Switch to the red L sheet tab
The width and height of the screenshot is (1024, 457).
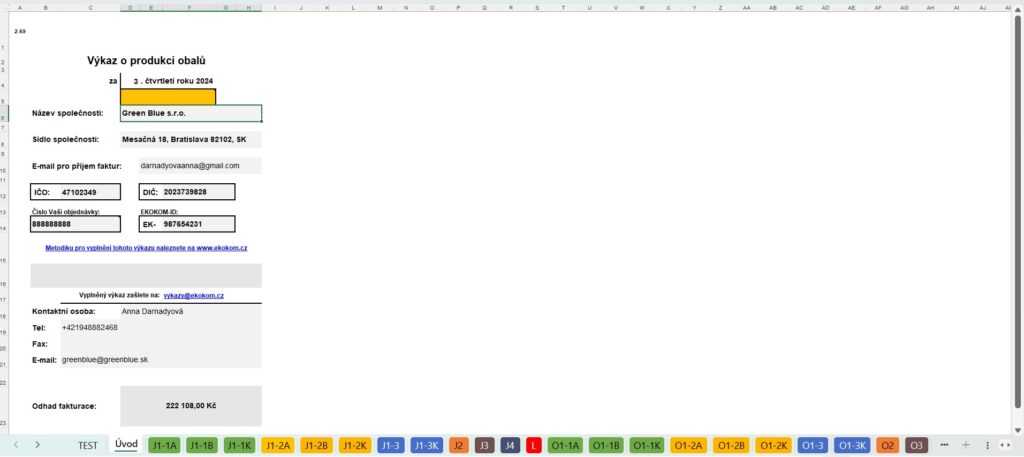534,445
